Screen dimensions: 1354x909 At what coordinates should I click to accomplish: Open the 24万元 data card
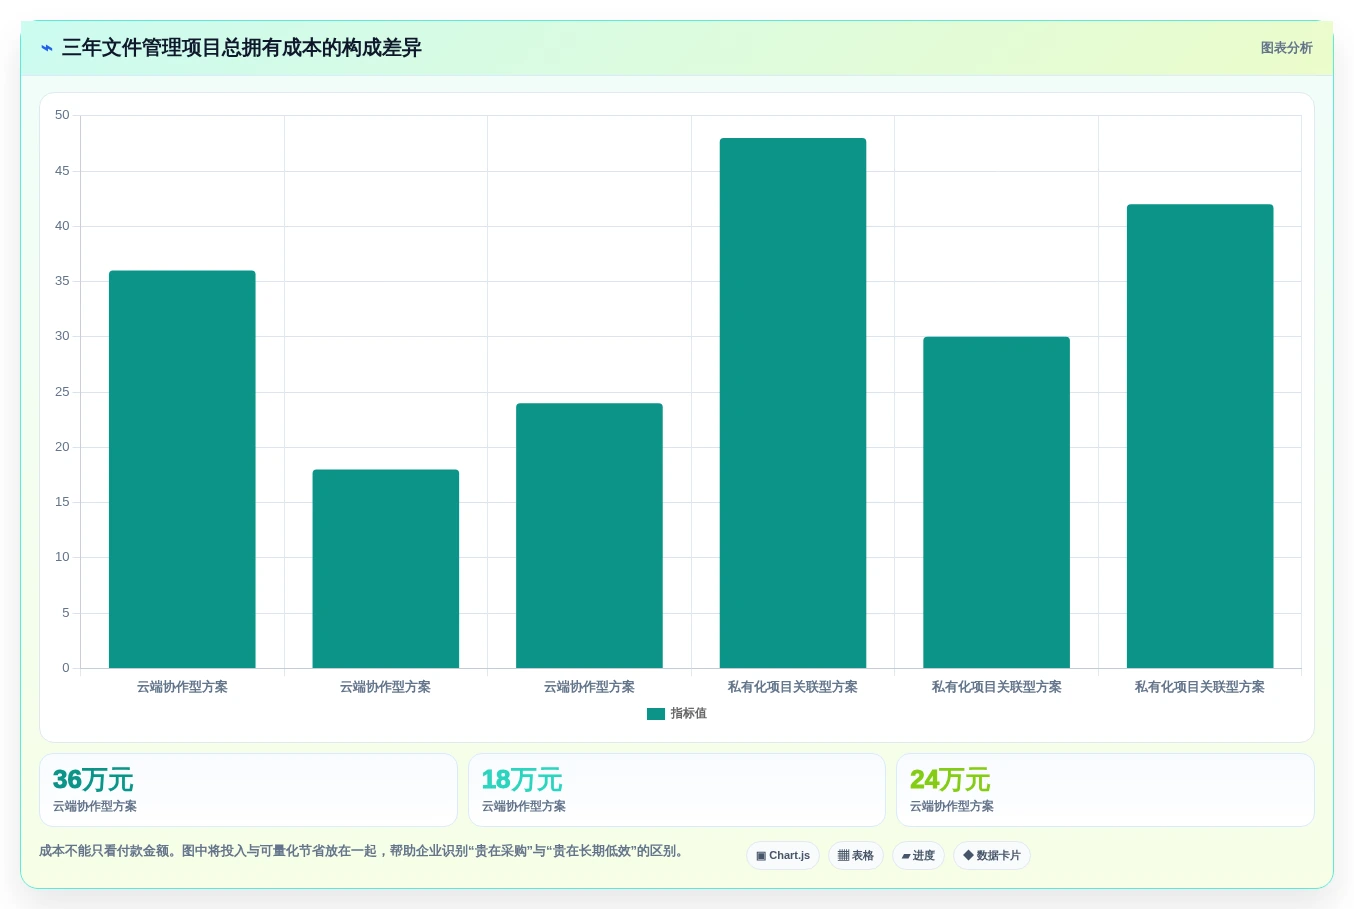point(1105,790)
